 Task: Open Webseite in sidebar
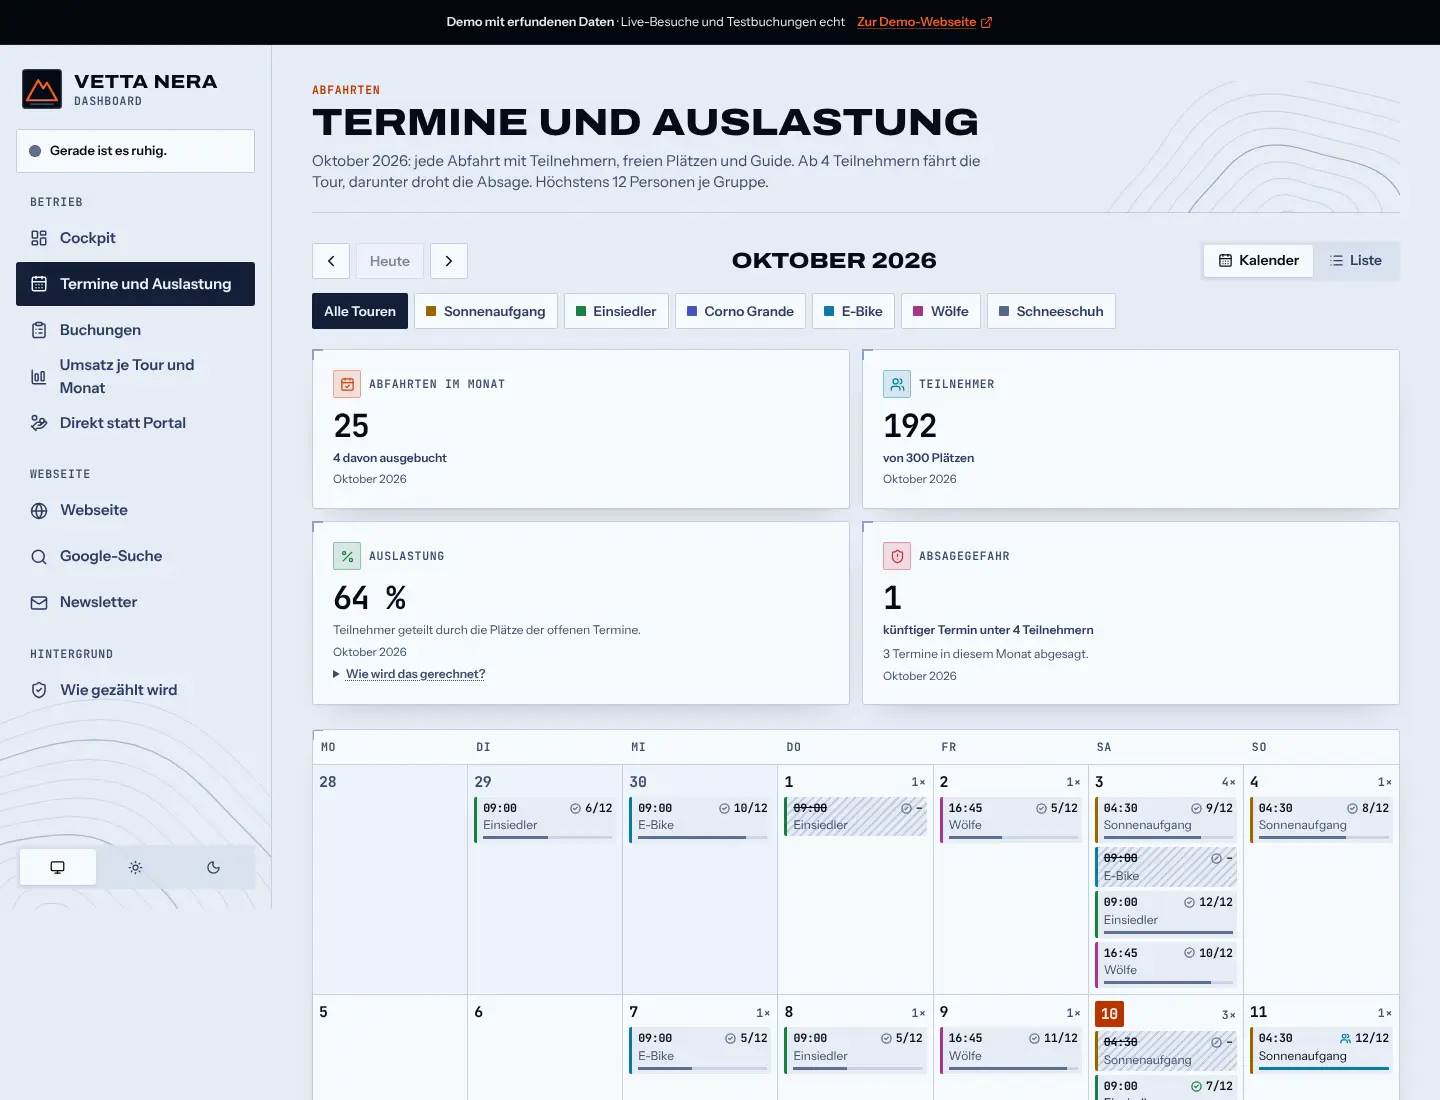[x=135, y=510]
